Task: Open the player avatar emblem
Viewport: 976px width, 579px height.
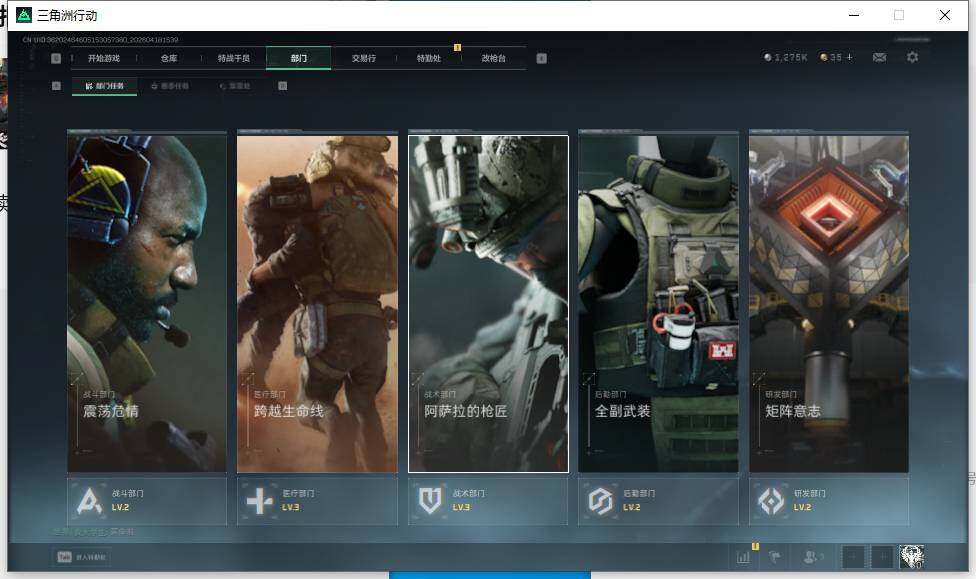Action: click(x=911, y=557)
